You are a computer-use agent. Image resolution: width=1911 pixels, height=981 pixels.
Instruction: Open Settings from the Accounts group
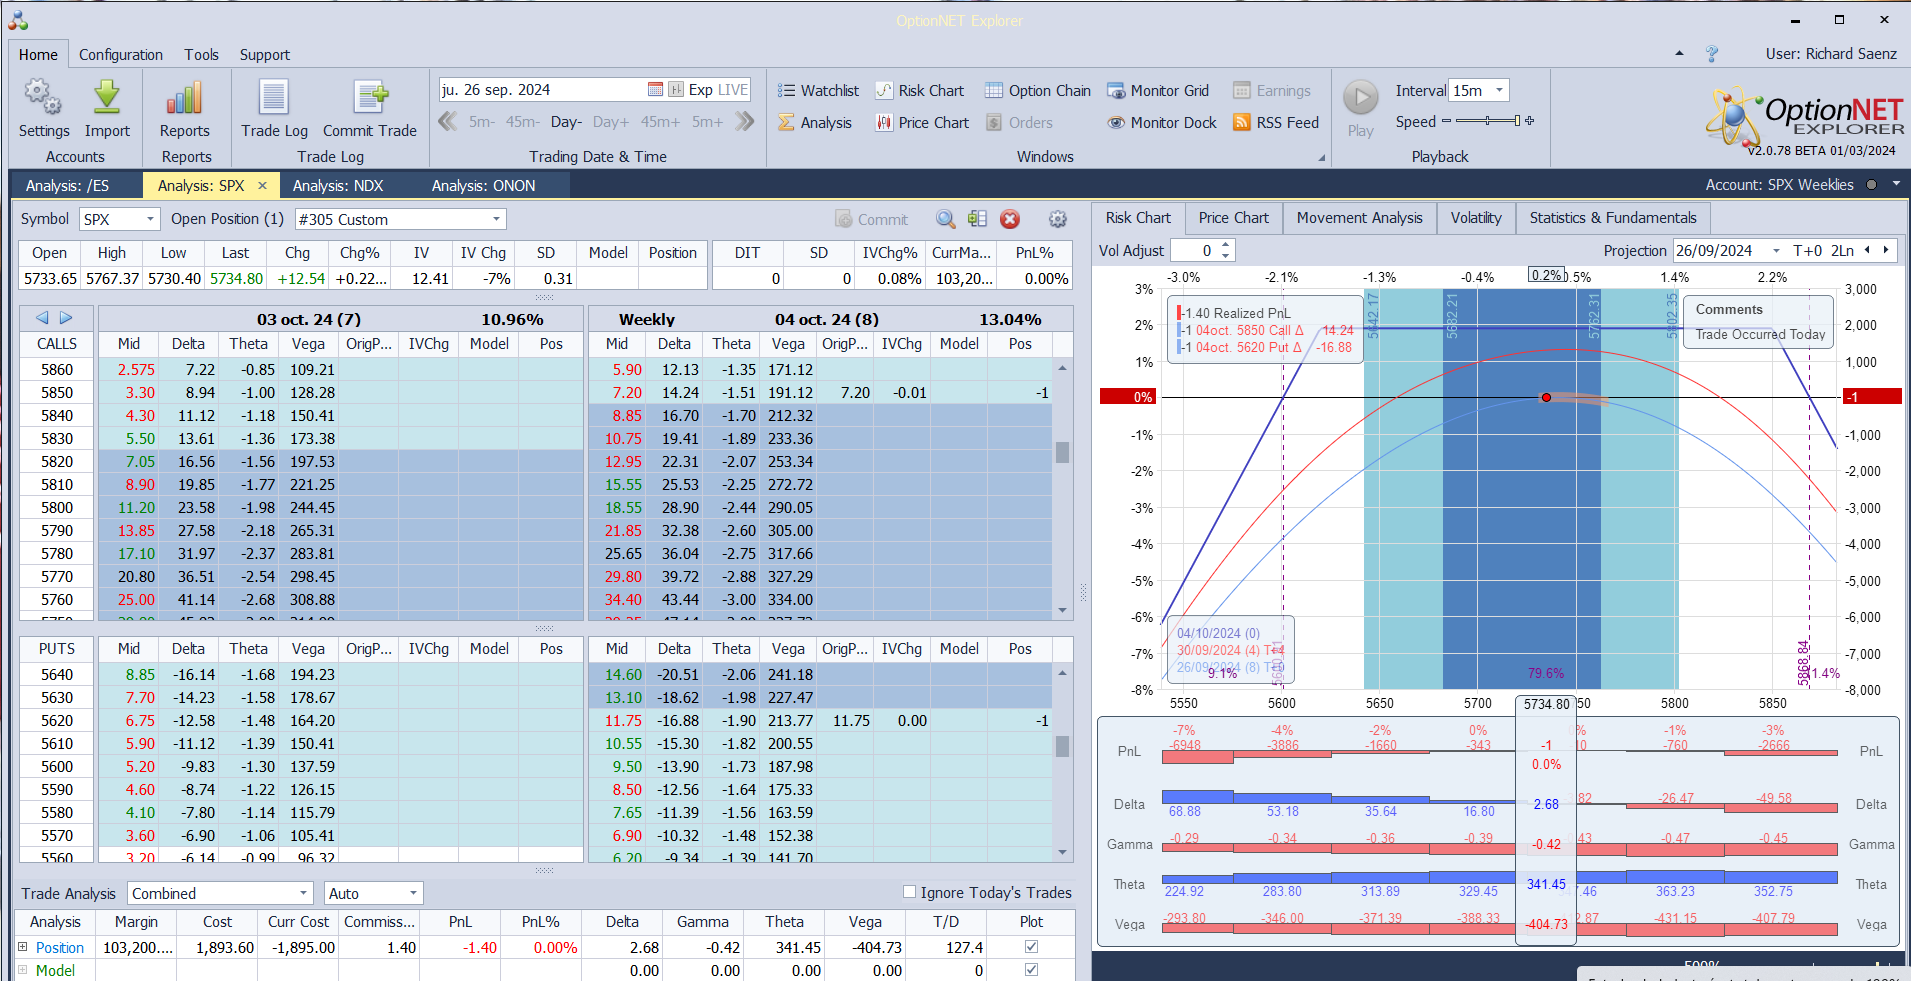44,109
